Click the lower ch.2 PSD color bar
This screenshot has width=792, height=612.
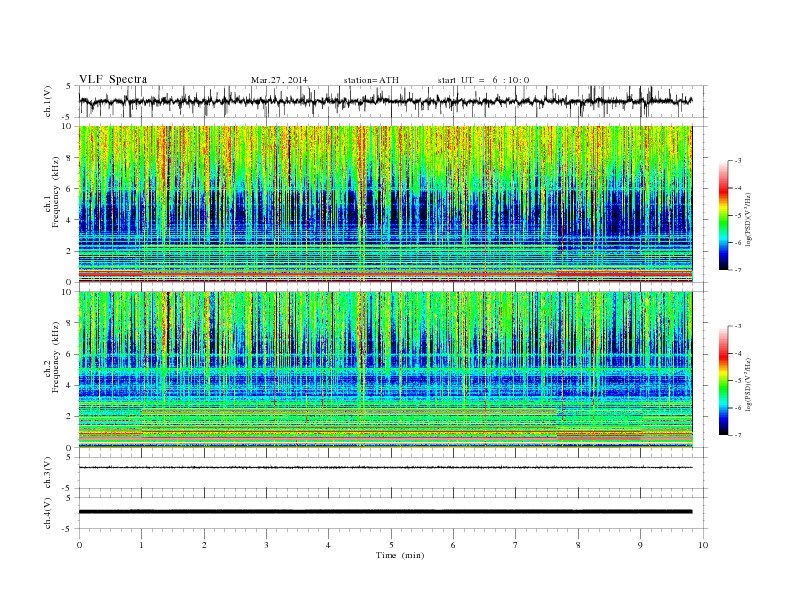point(723,381)
